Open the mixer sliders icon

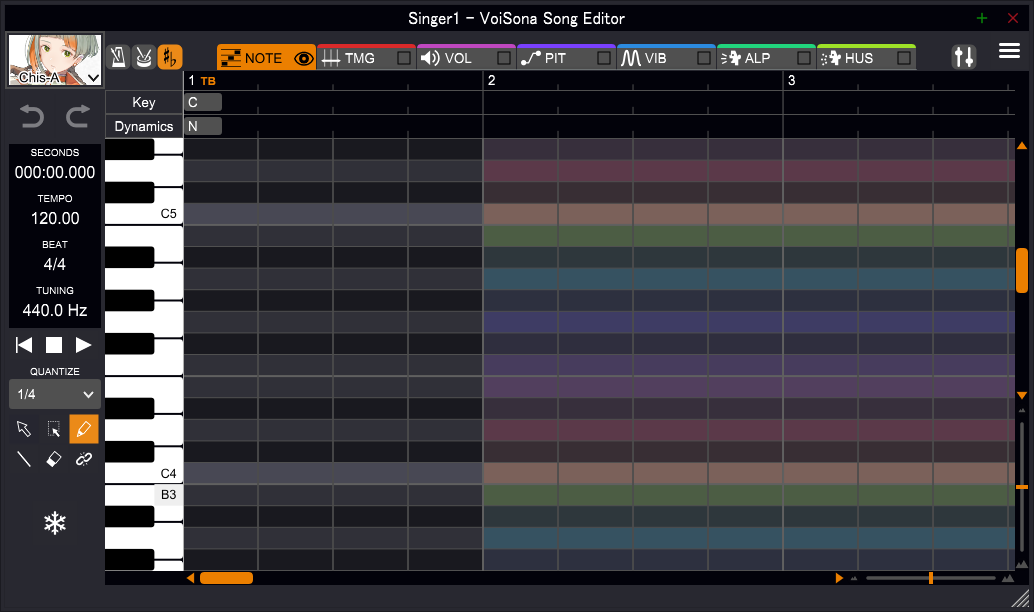click(963, 57)
